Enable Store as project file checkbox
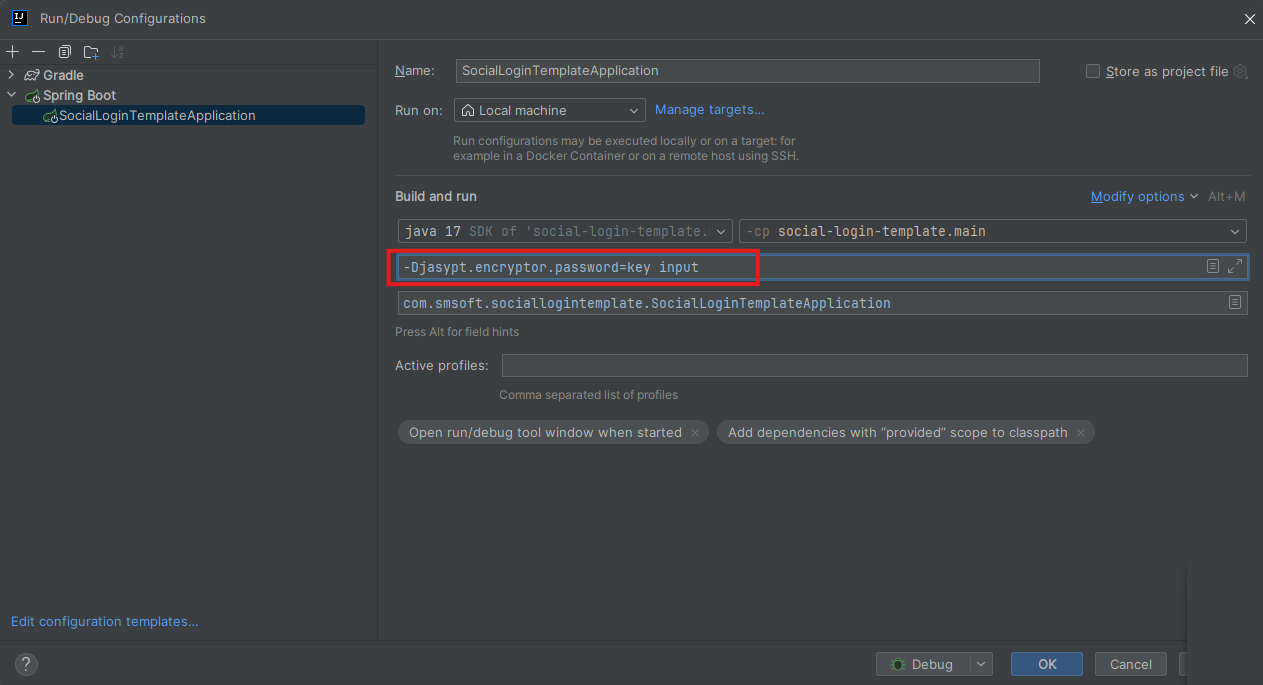Image resolution: width=1263 pixels, height=685 pixels. 1093,71
